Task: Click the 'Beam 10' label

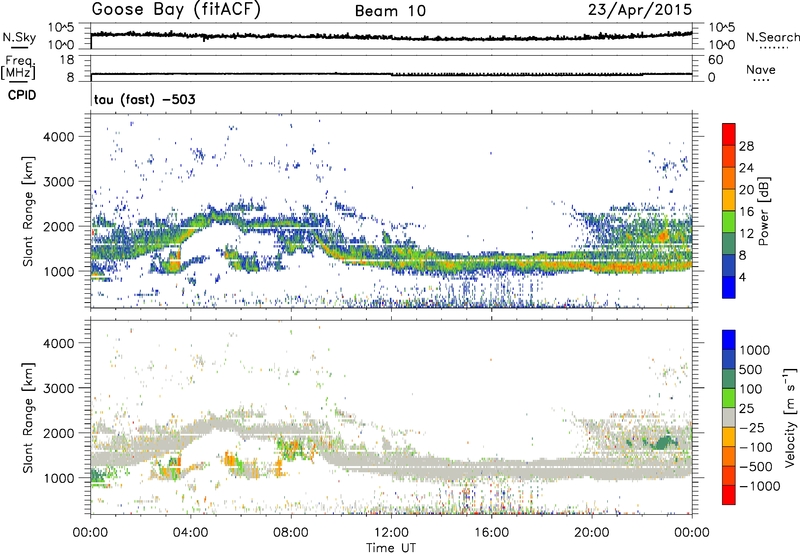Action: click(x=390, y=11)
